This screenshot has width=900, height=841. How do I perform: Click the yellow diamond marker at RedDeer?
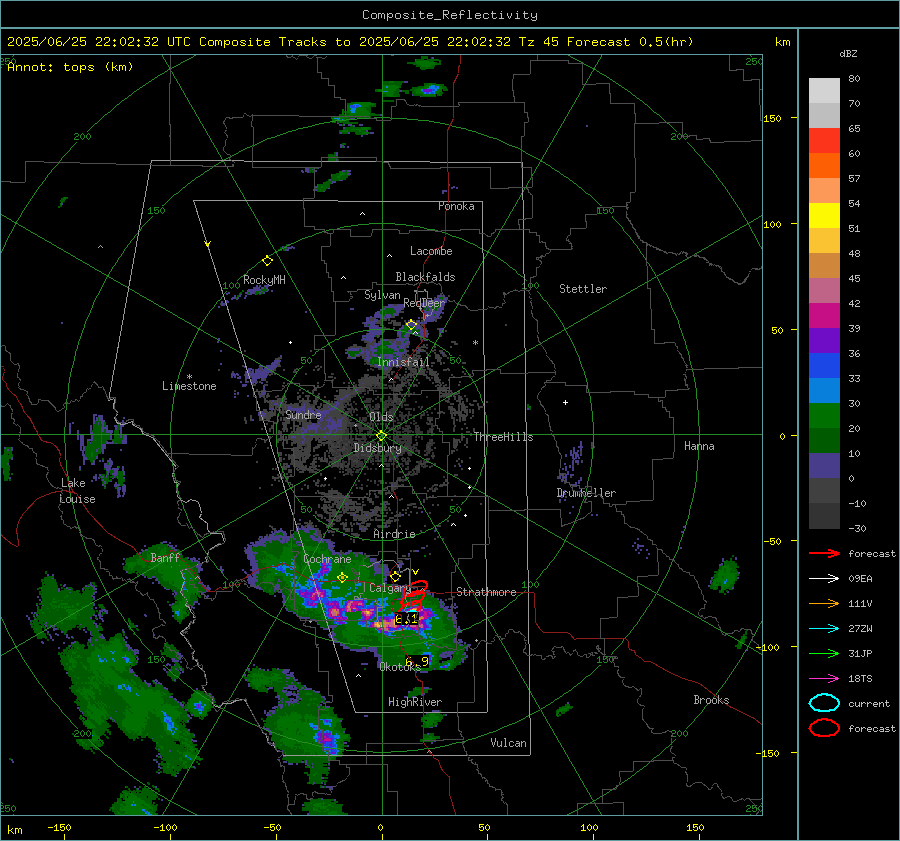[411, 325]
